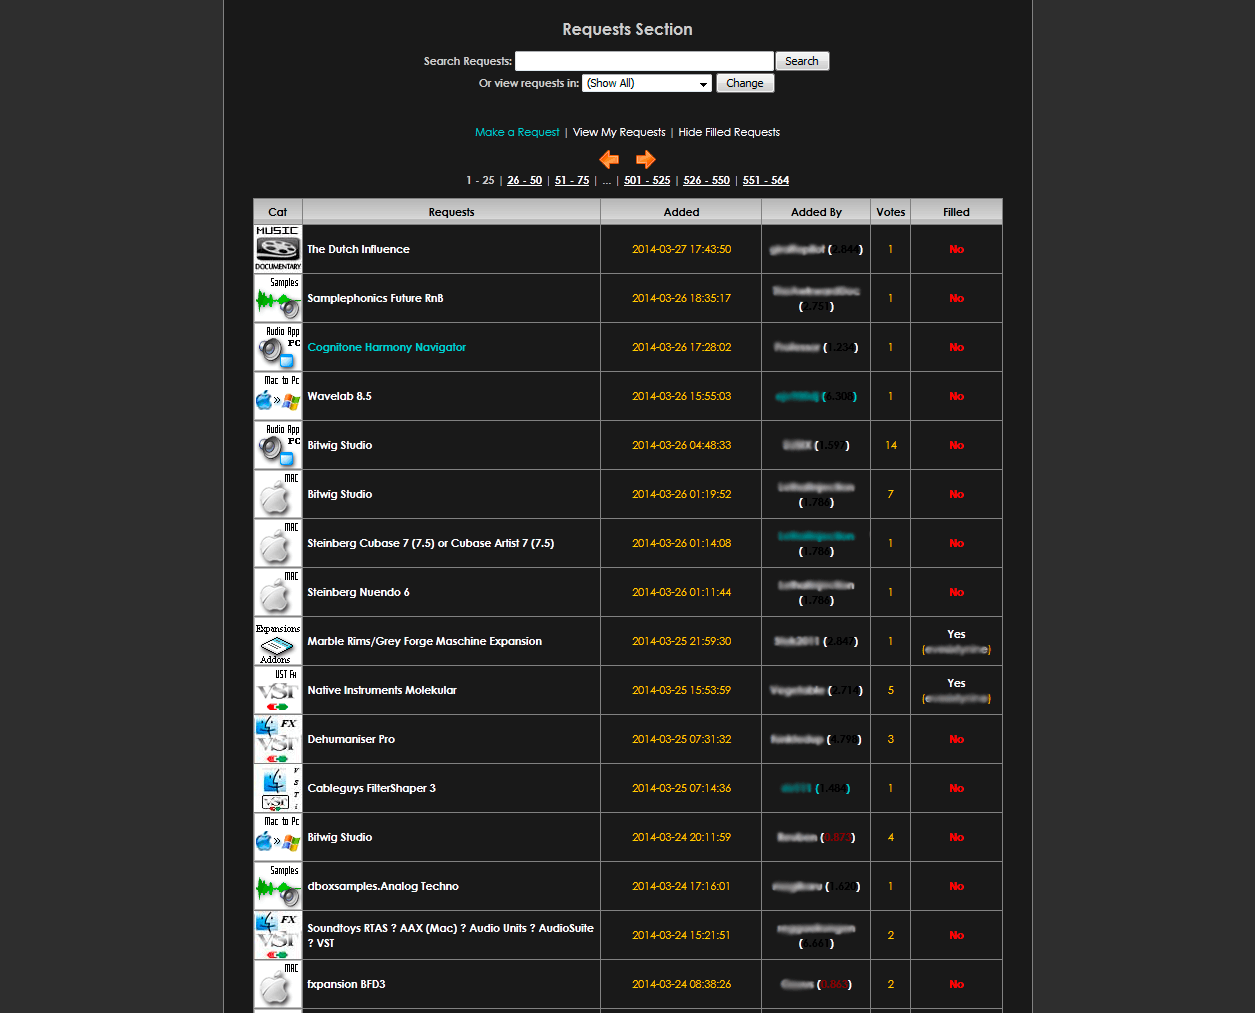This screenshot has height=1013, width=1255.
Task: Open Make a Request link
Action: 517,132
